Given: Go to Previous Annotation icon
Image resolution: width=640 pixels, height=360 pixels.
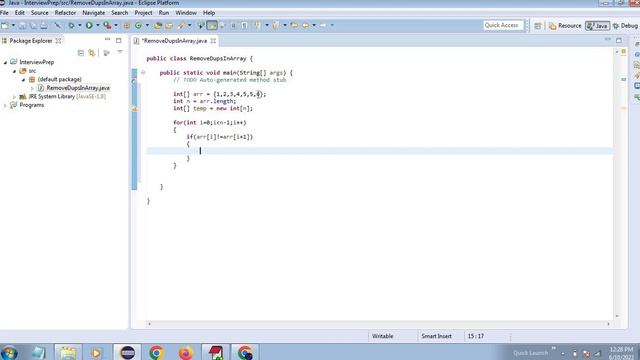Looking at the screenshot, I should pos(276,25).
